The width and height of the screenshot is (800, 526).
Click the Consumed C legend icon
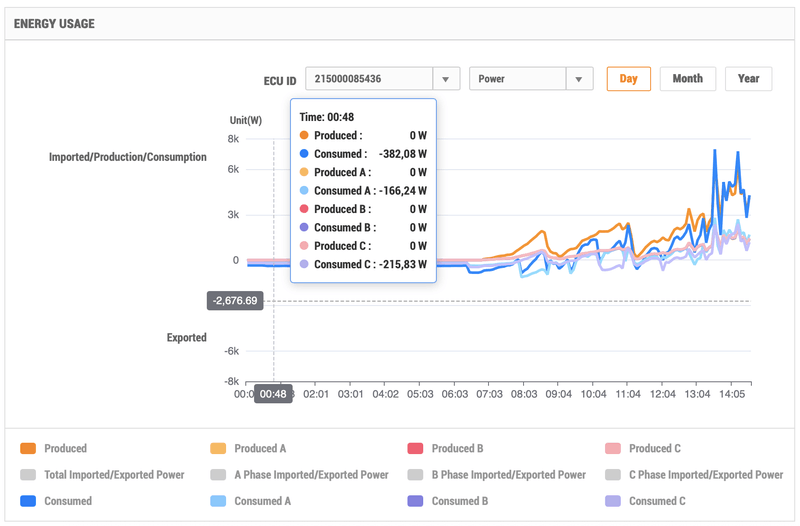tap(613, 501)
